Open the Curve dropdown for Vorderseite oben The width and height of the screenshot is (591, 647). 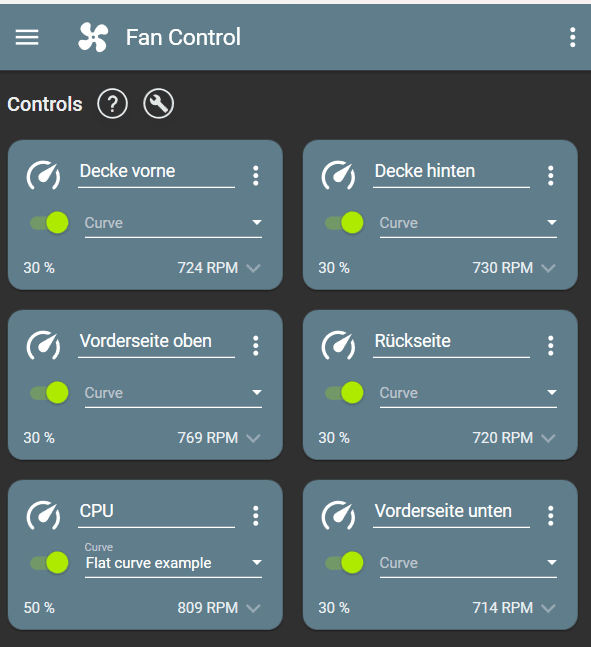(173, 393)
